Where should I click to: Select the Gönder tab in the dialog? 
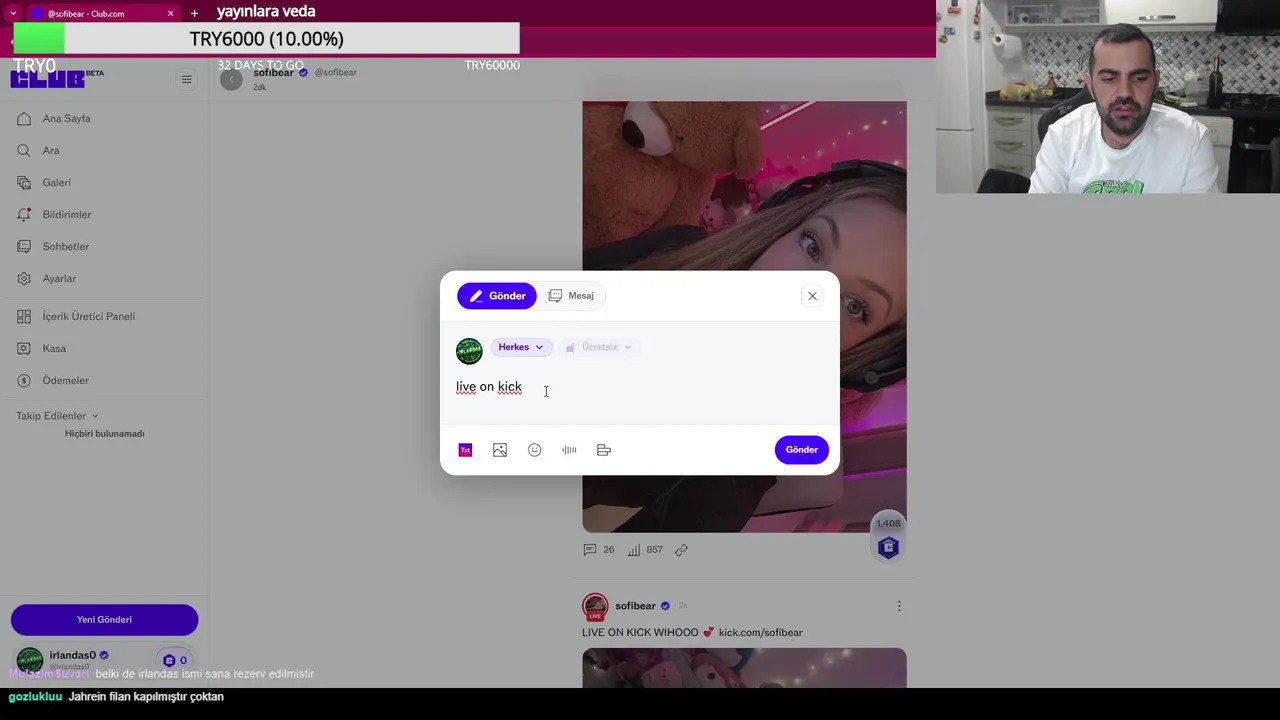pos(497,296)
